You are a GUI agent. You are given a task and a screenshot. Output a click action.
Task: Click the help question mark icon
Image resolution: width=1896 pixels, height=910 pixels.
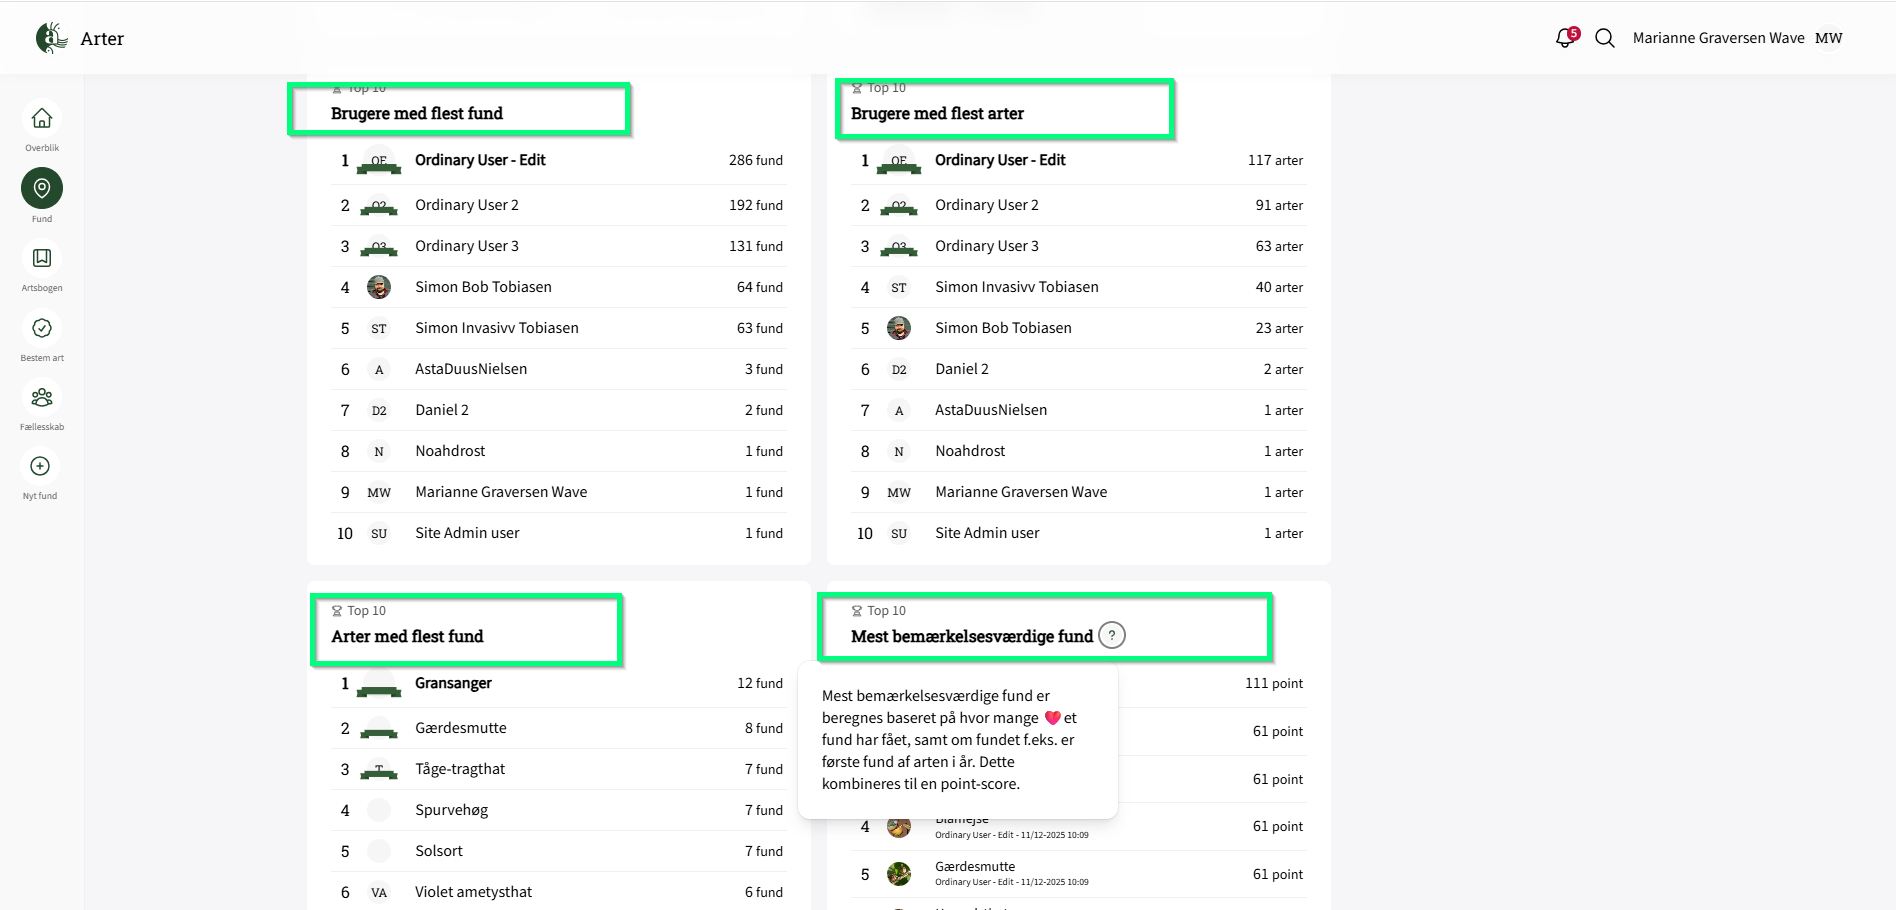1112,635
